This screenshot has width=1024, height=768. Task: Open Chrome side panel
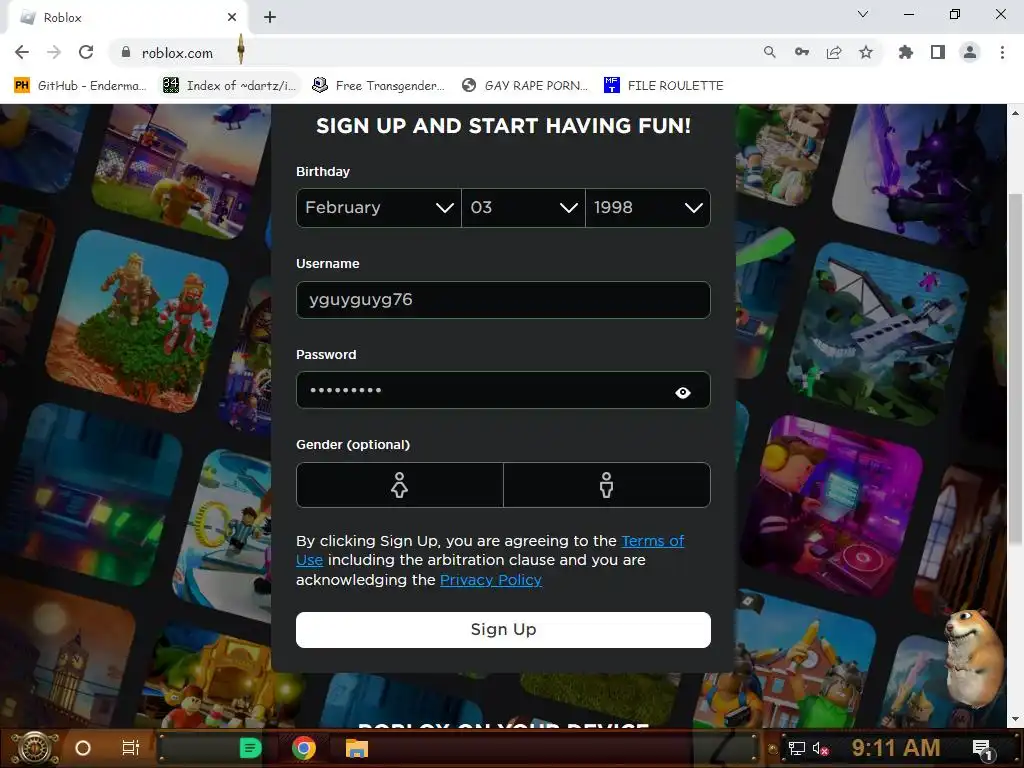938,52
